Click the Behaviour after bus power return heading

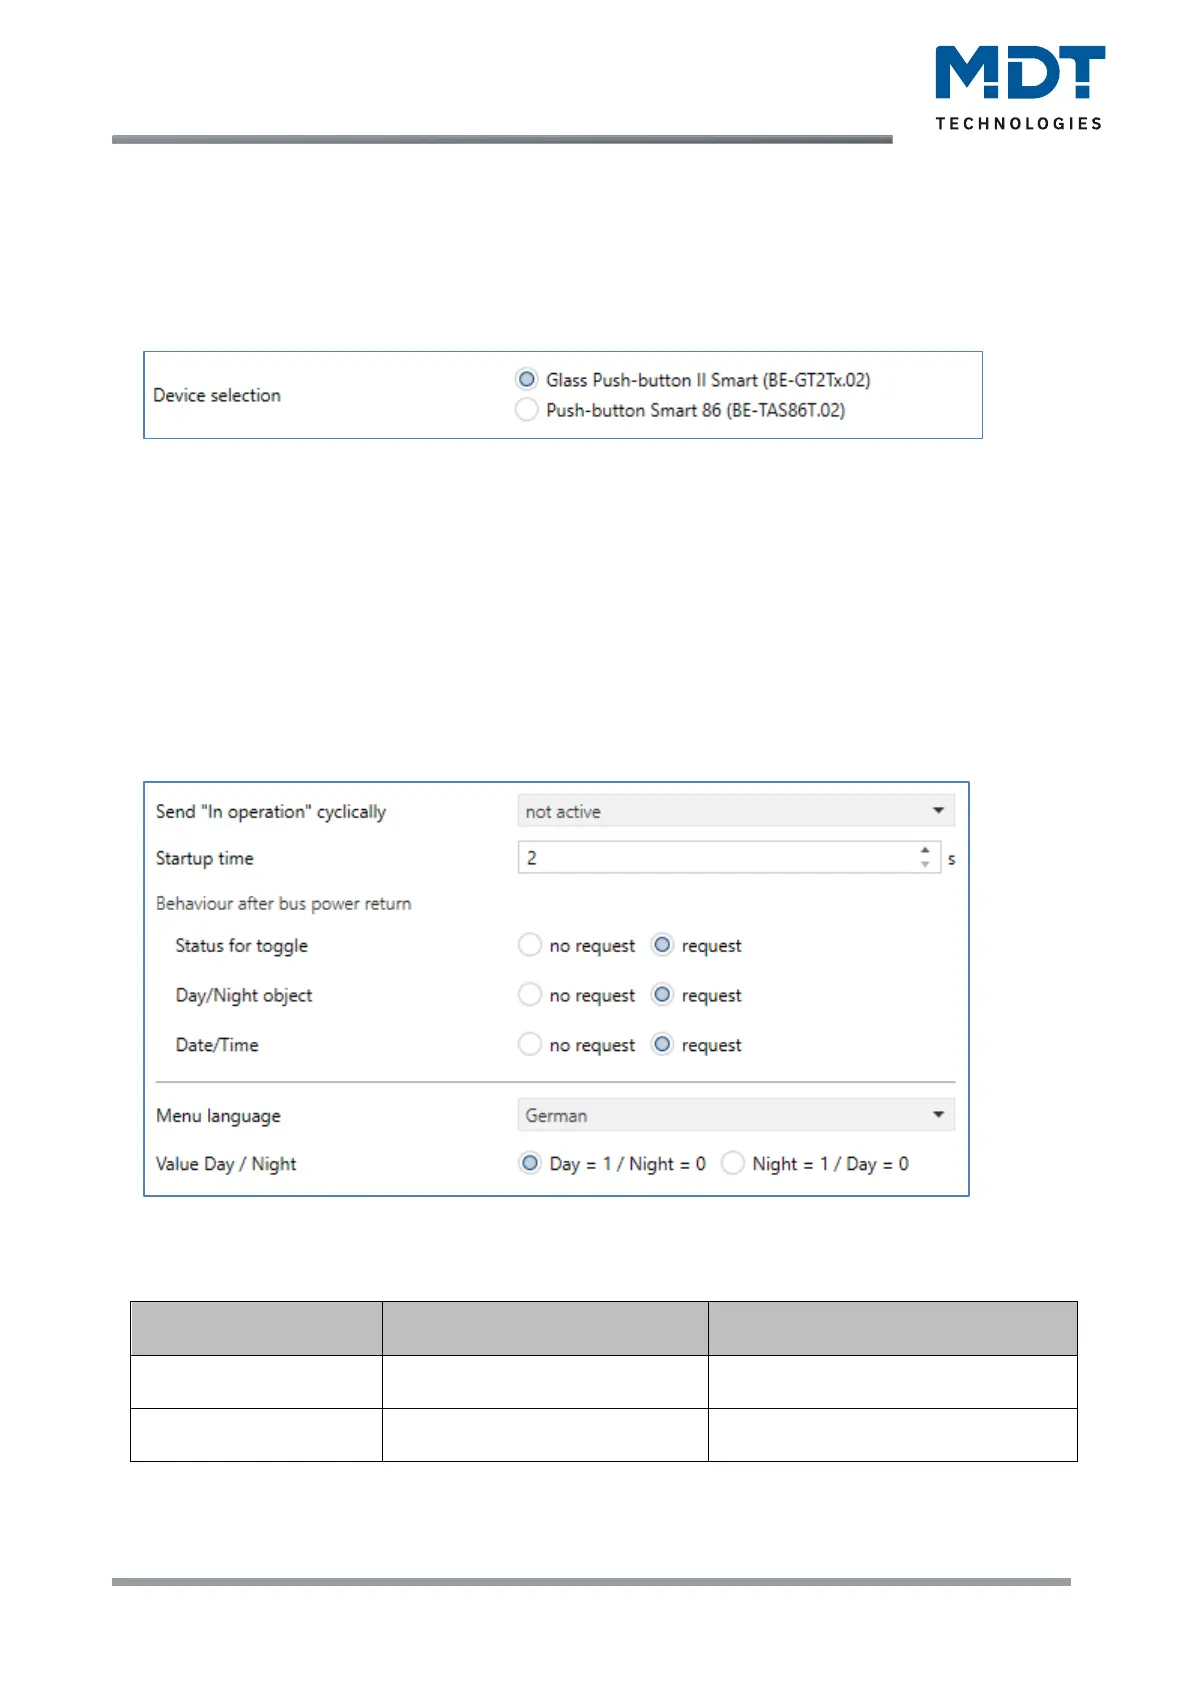point(283,903)
